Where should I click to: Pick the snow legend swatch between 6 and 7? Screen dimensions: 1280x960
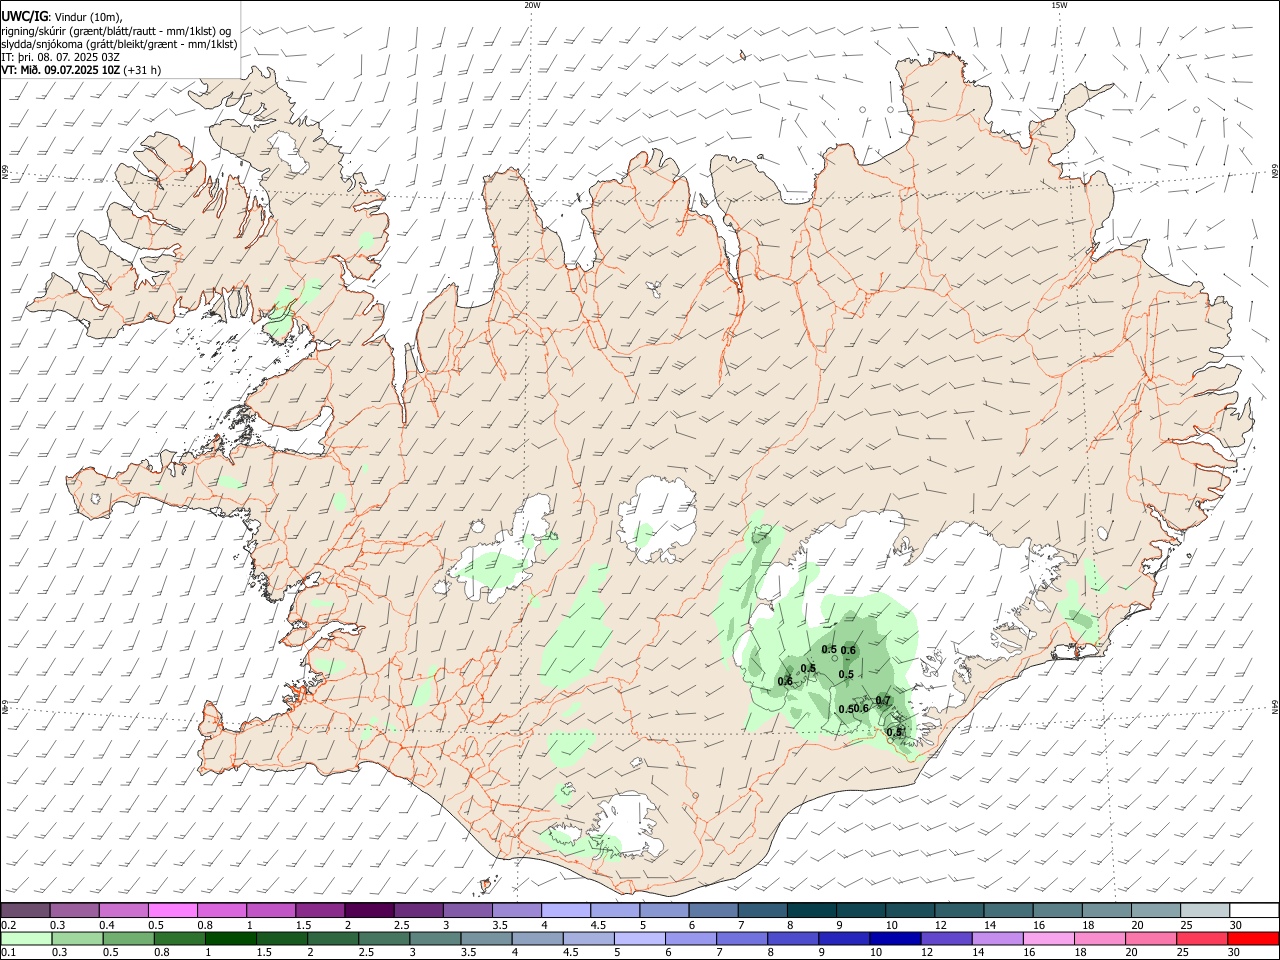[713, 911]
